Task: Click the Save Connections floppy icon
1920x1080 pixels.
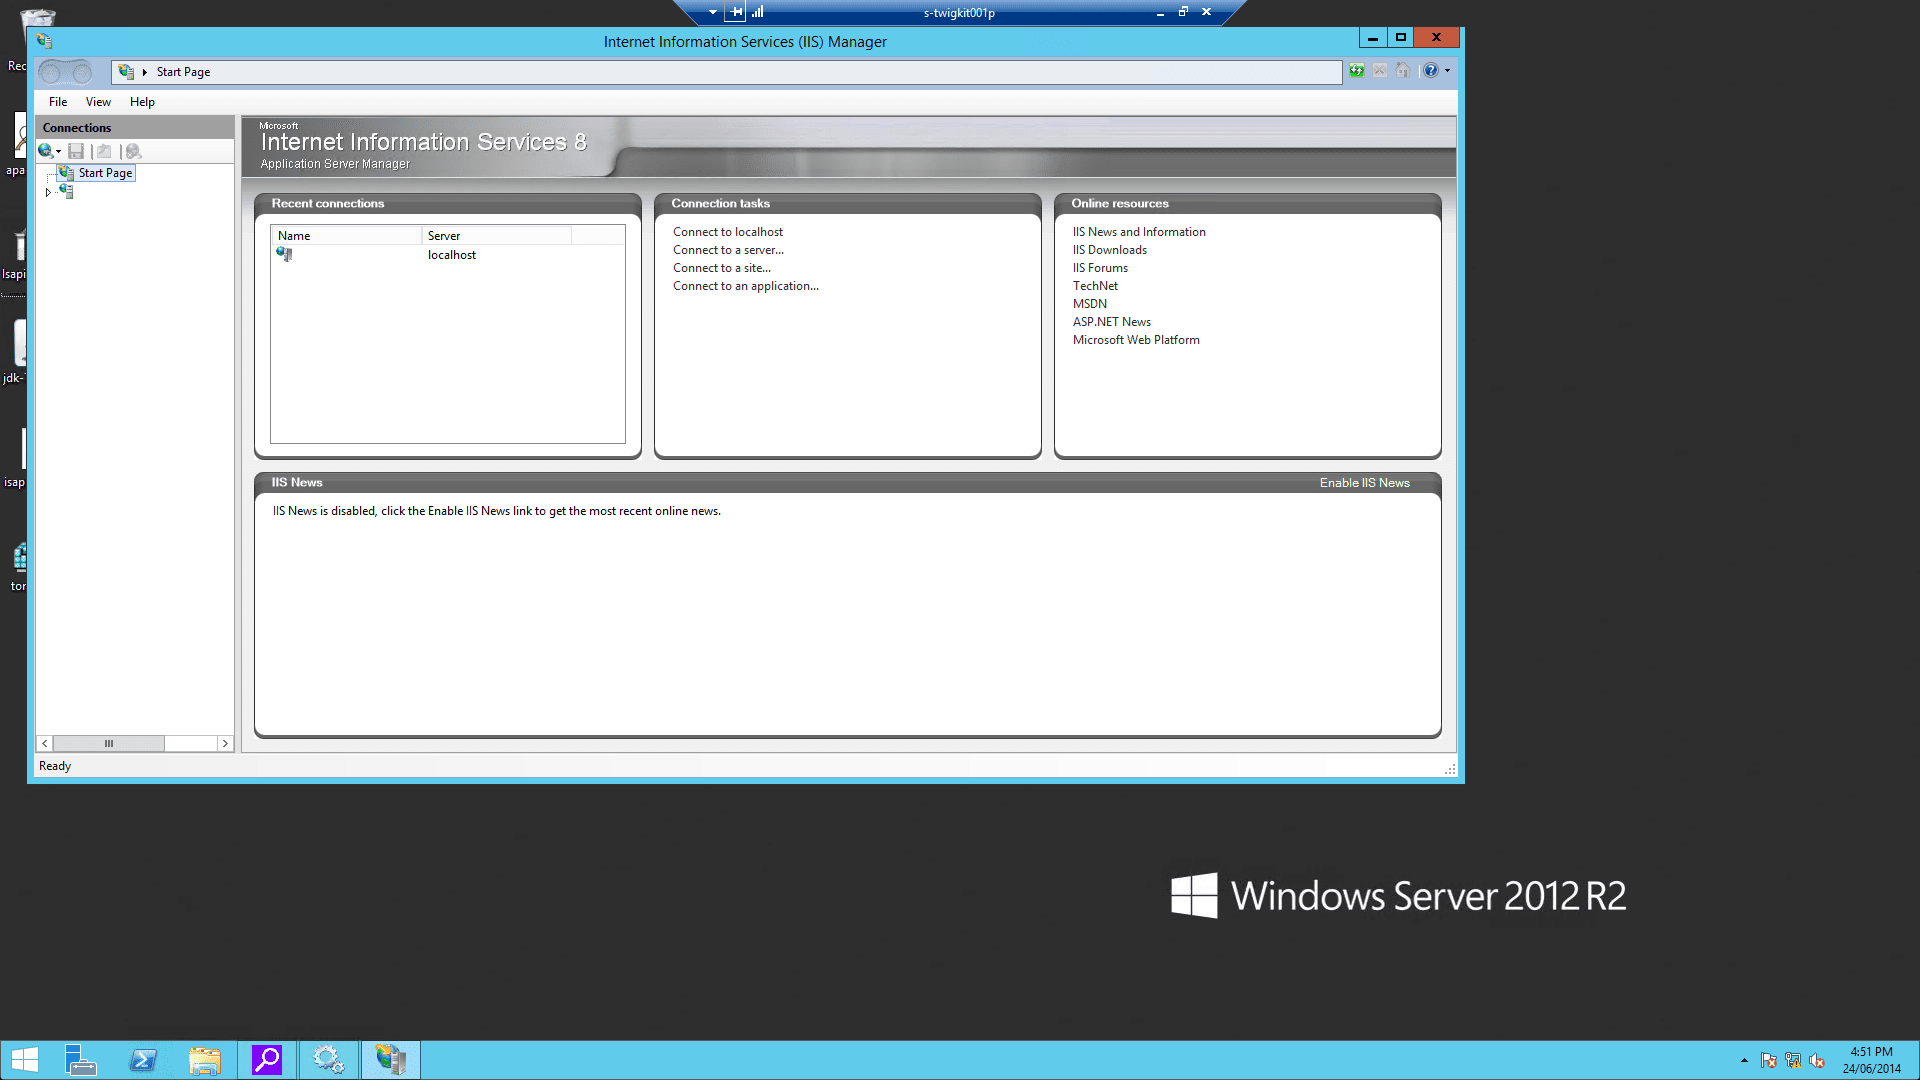Action: pos(76,151)
